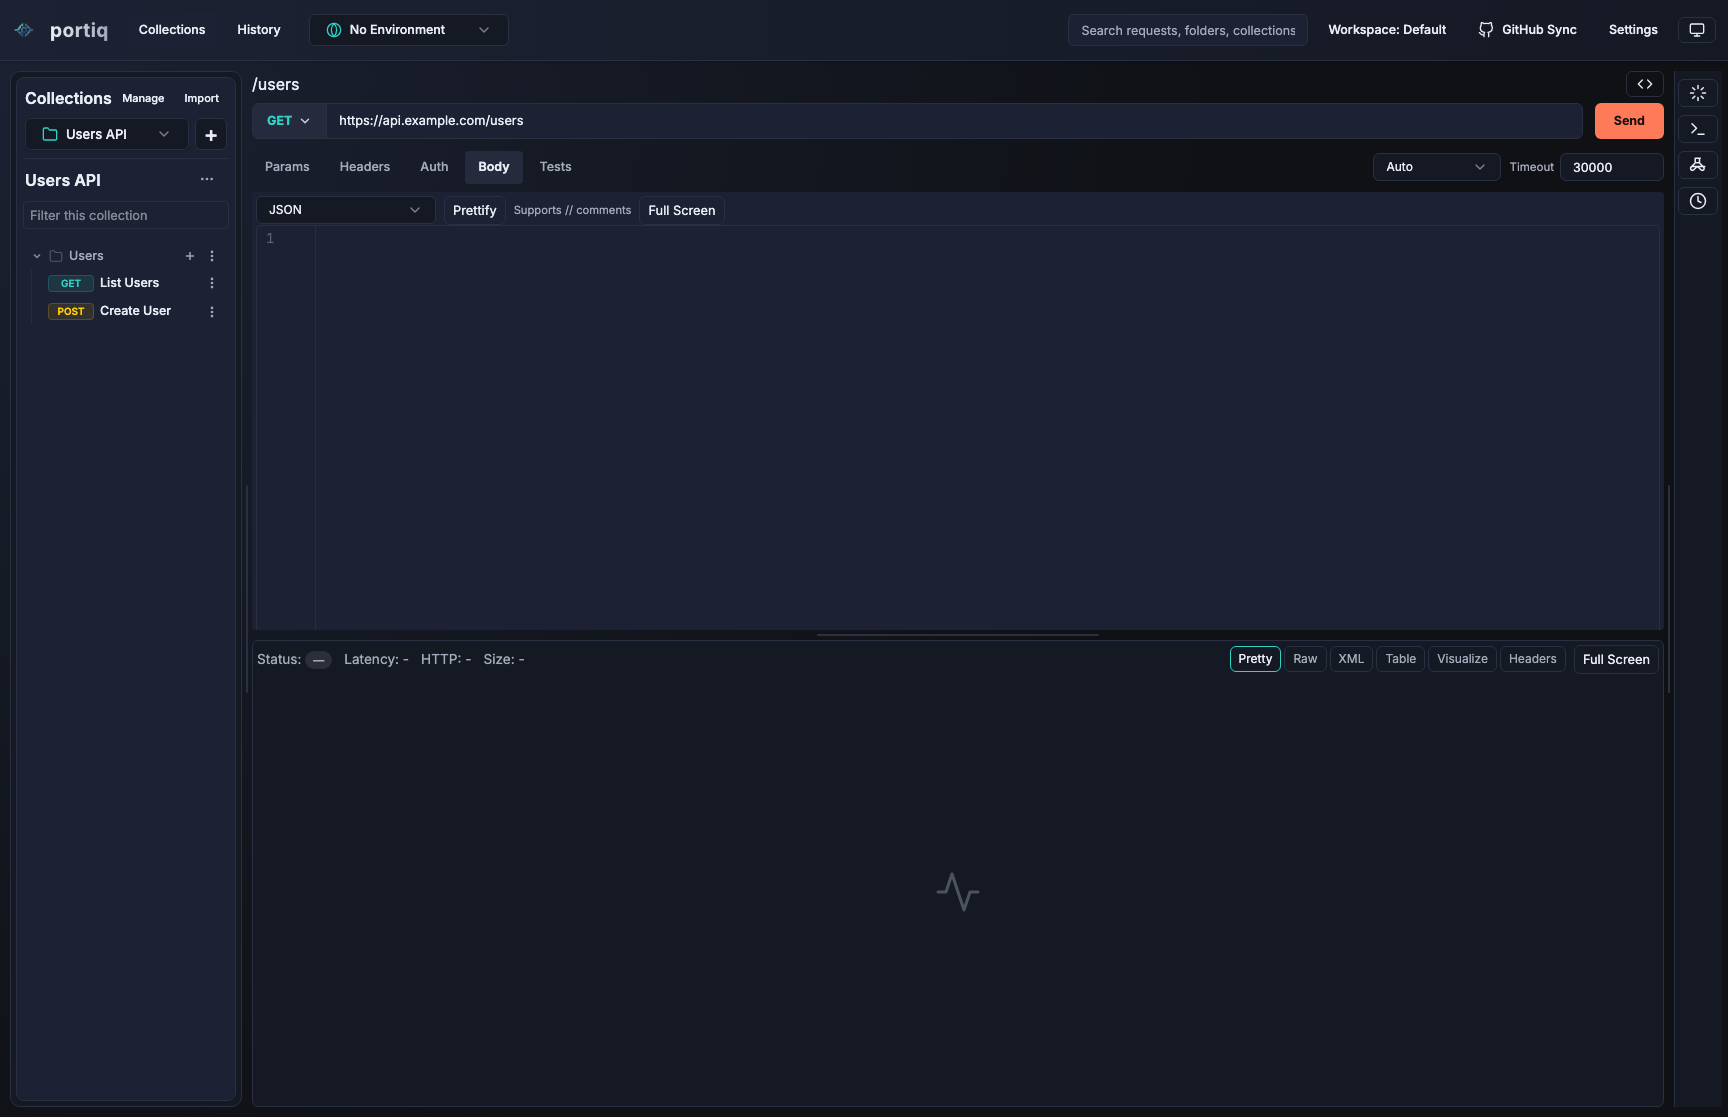Open the Users API collection selector
Screen dimensions: 1728x1117
pyautogui.click(x=106, y=134)
